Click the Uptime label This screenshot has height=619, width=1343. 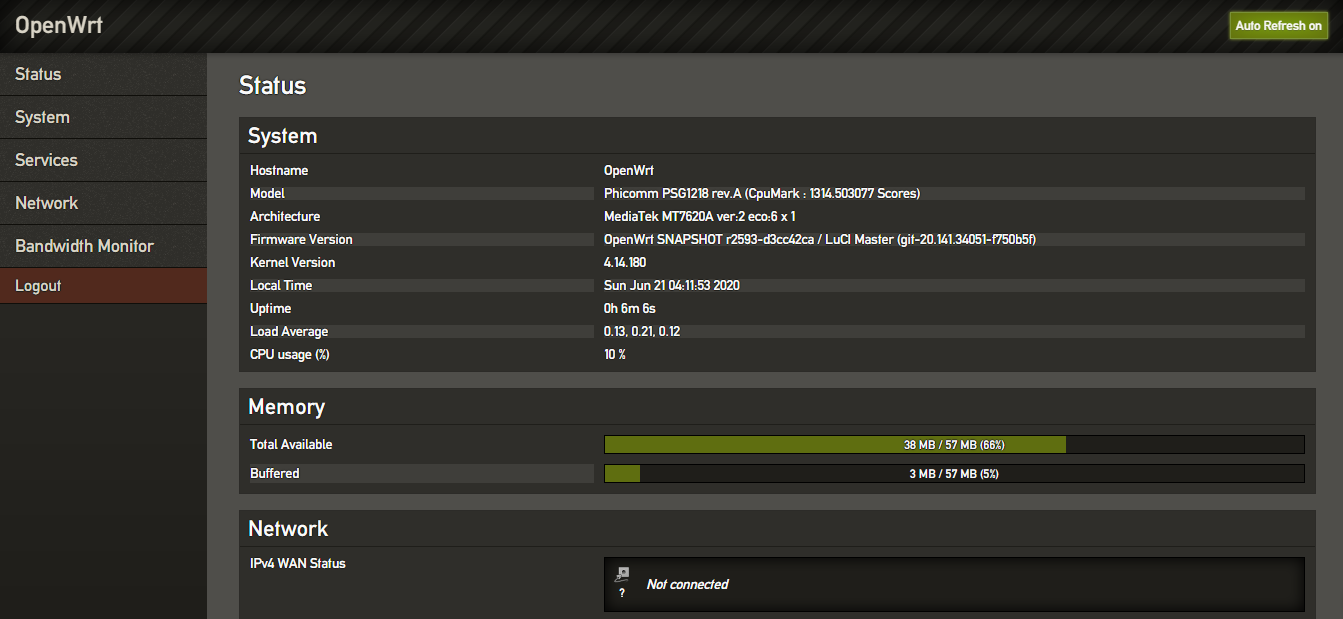click(270, 308)
